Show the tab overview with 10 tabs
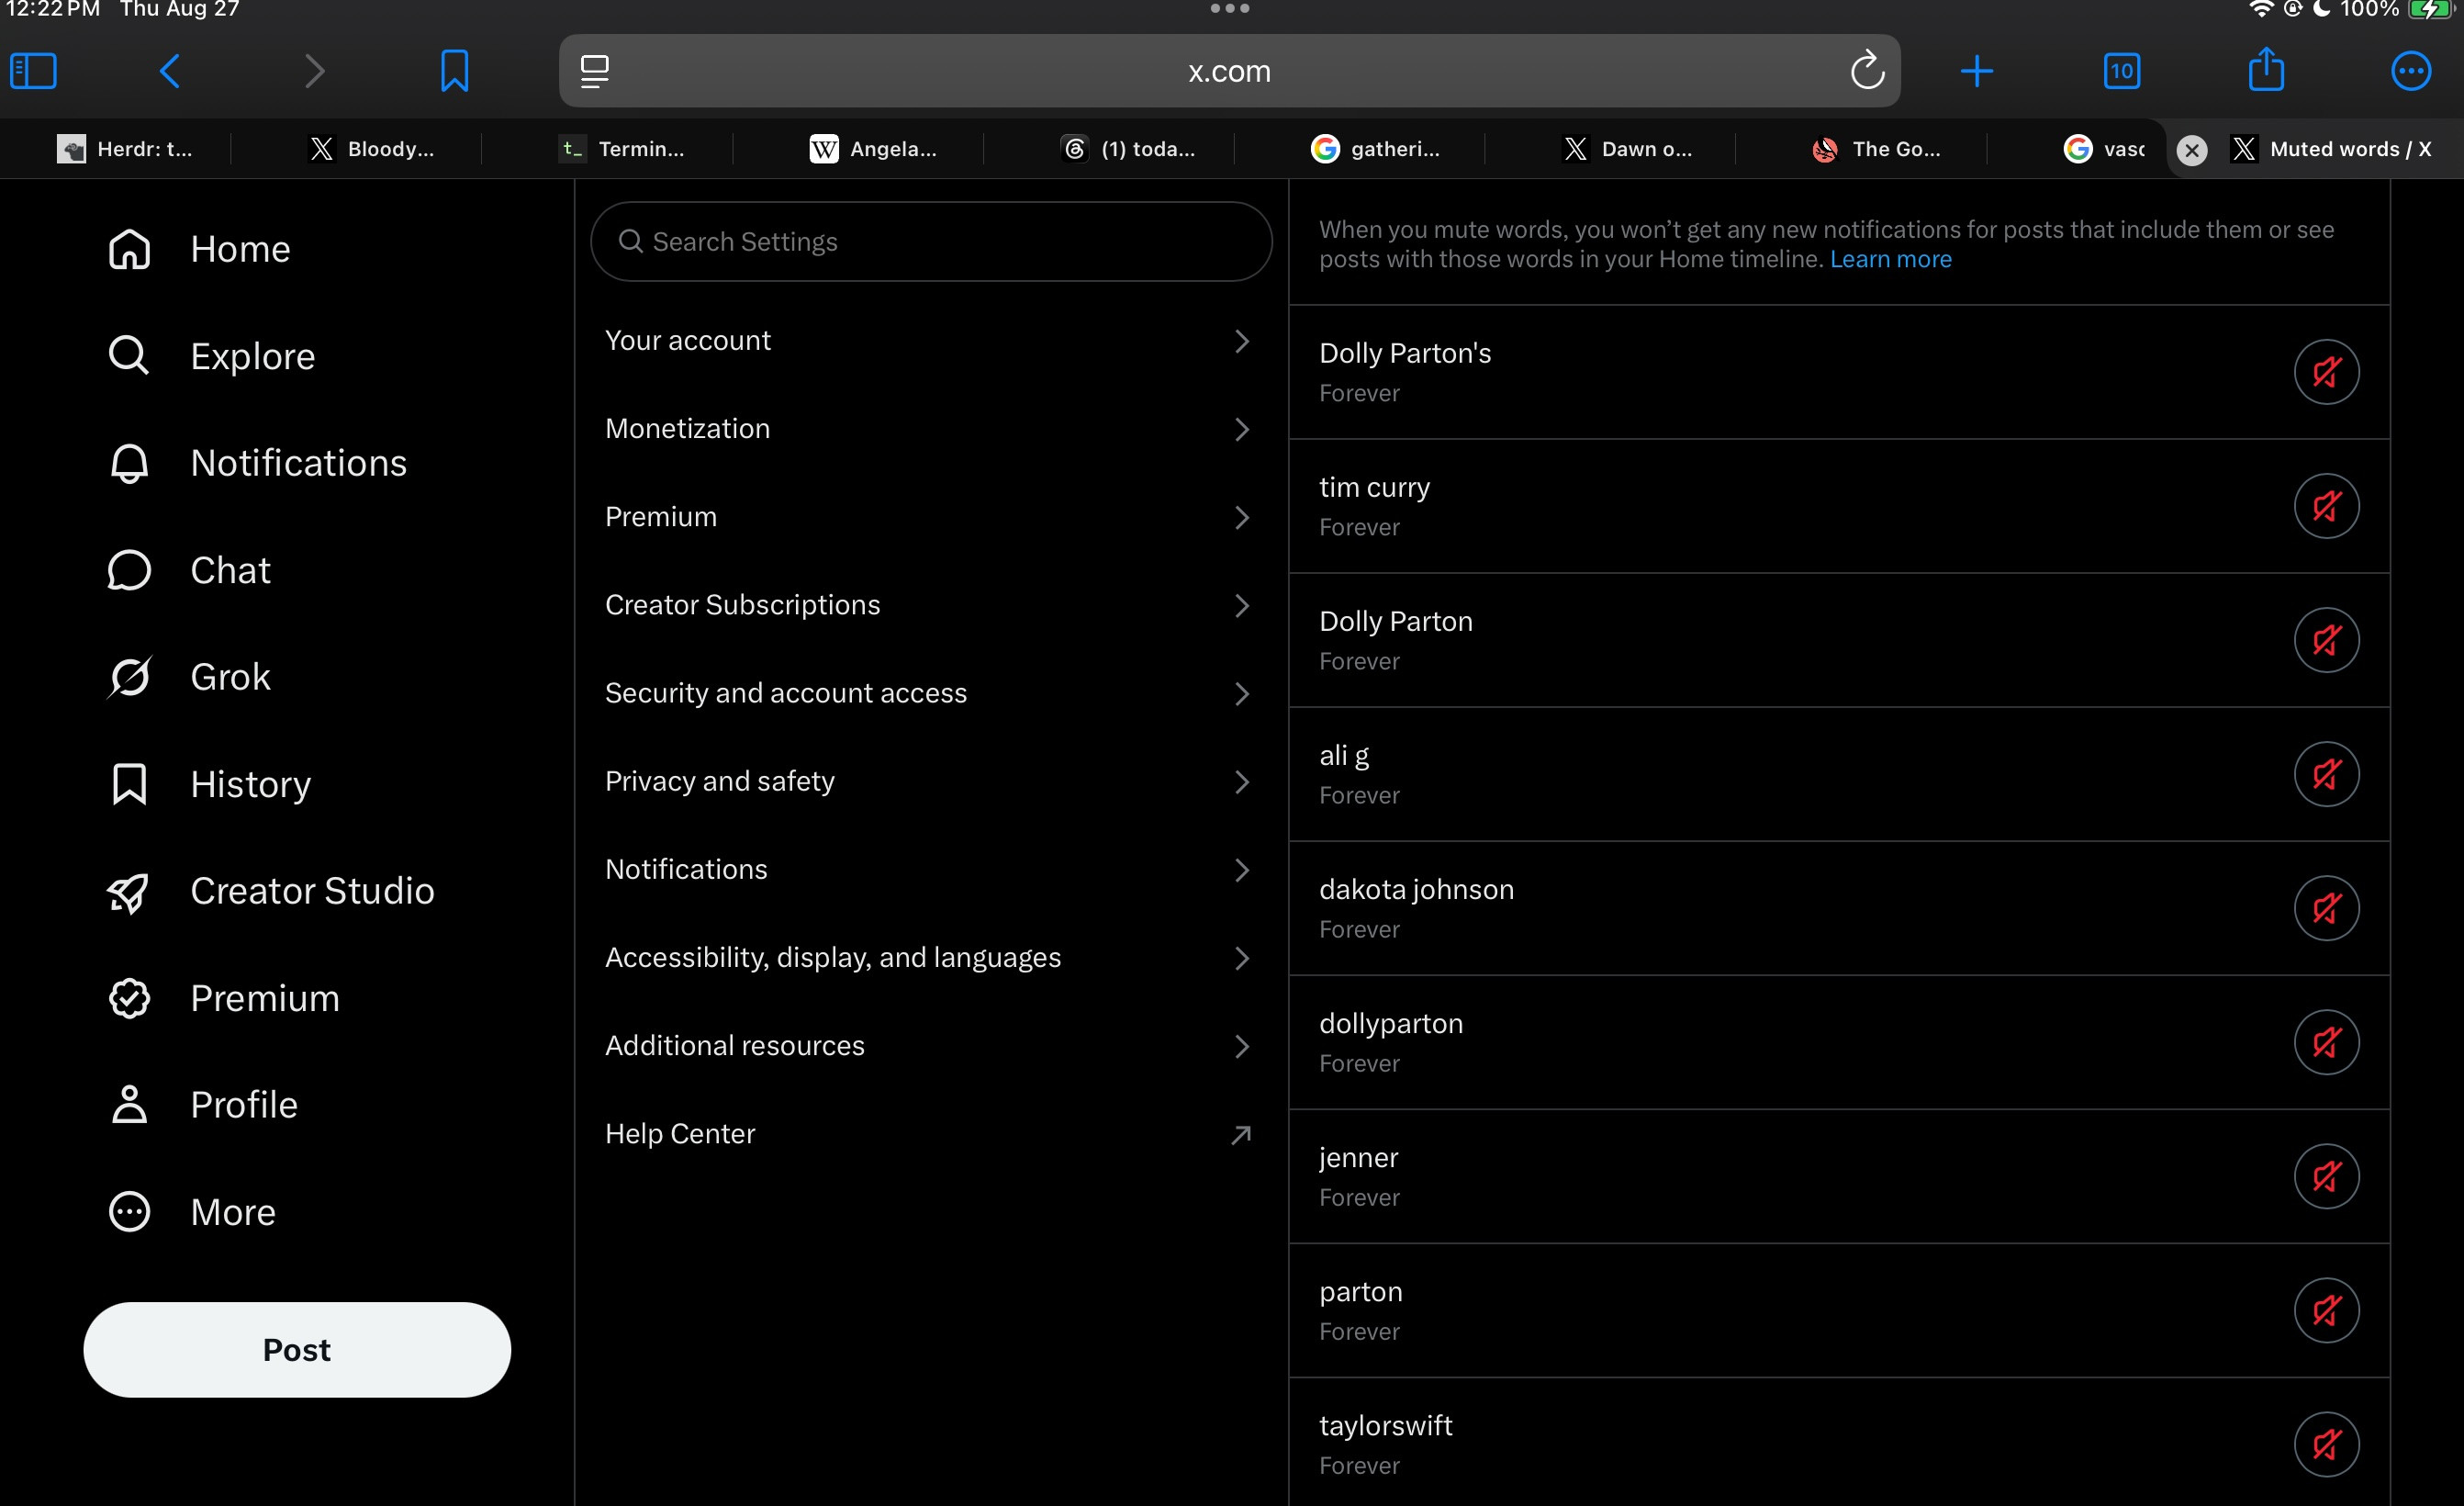Viewport: 2464px width, 1506px height. (2122, 71)
